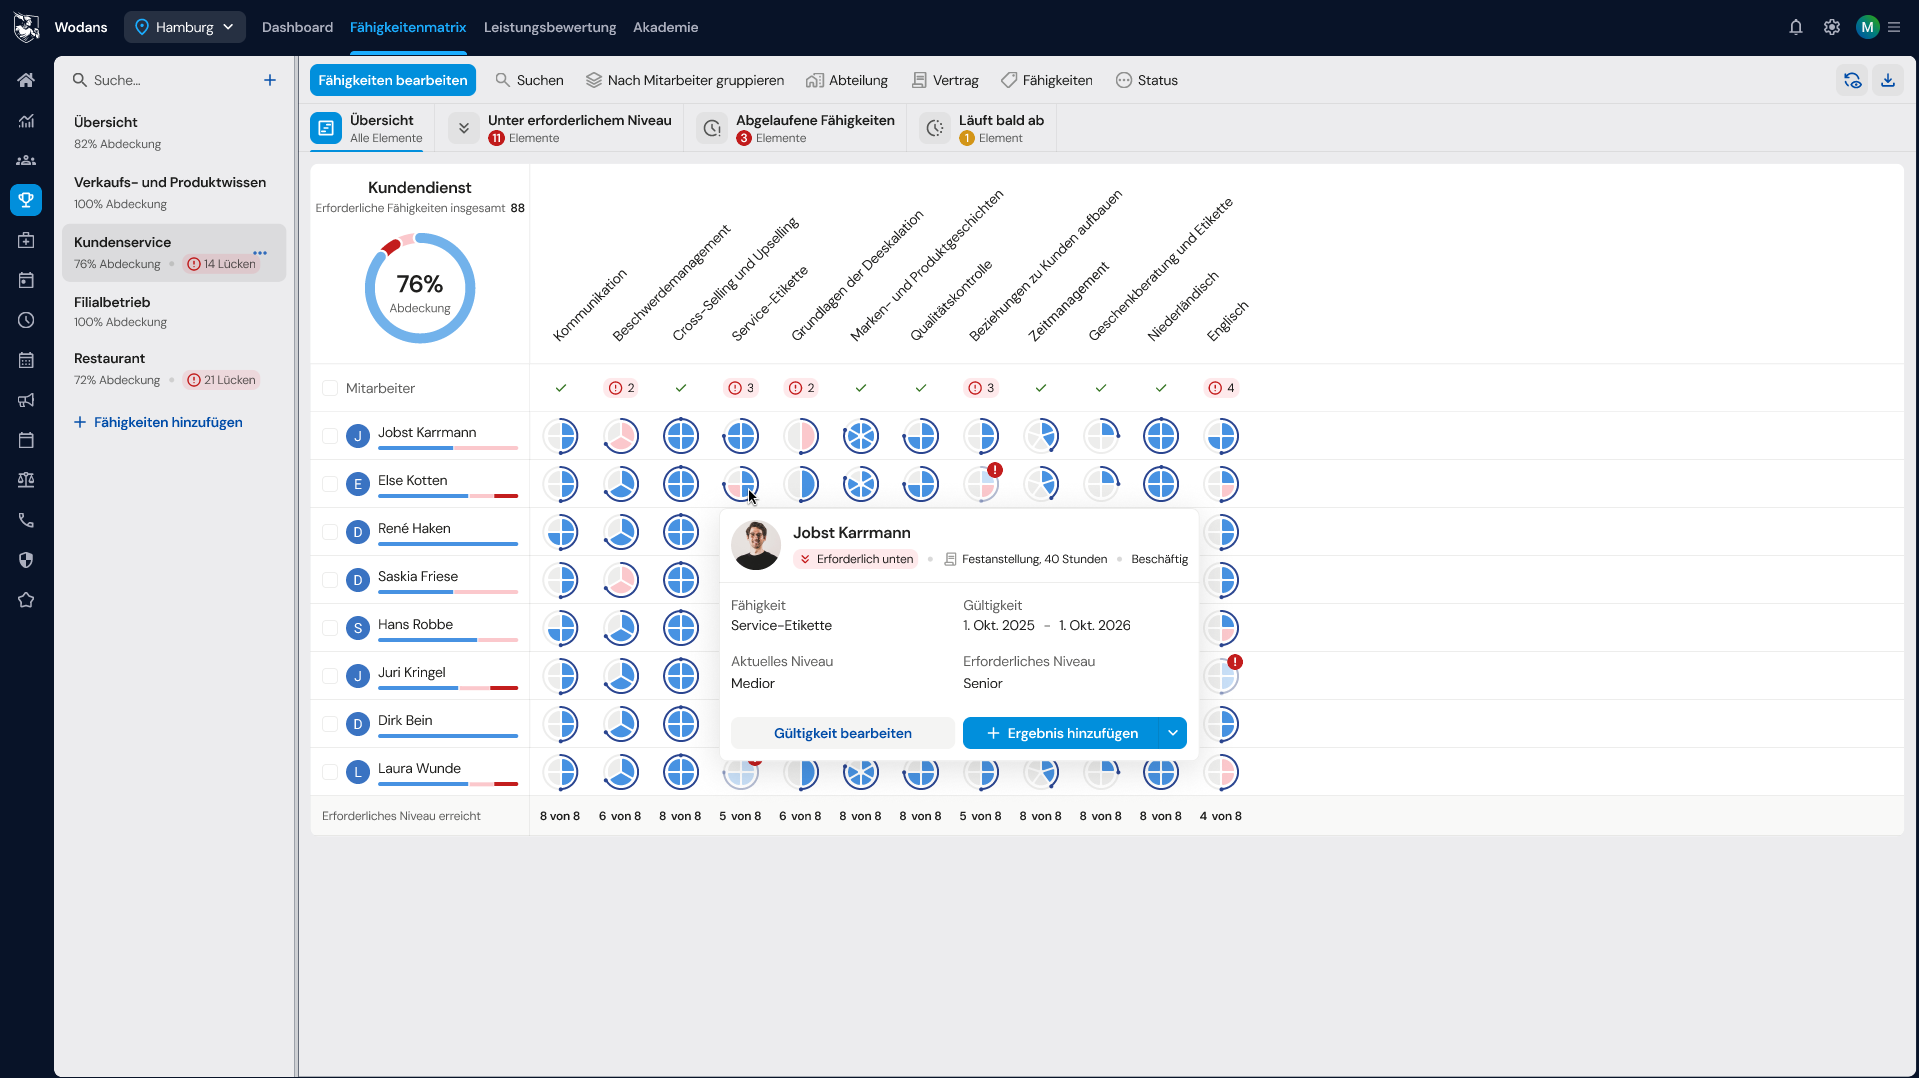Open settings gear in top bar
This screenshot has width=1919, height=1078.
point(1832,27)
